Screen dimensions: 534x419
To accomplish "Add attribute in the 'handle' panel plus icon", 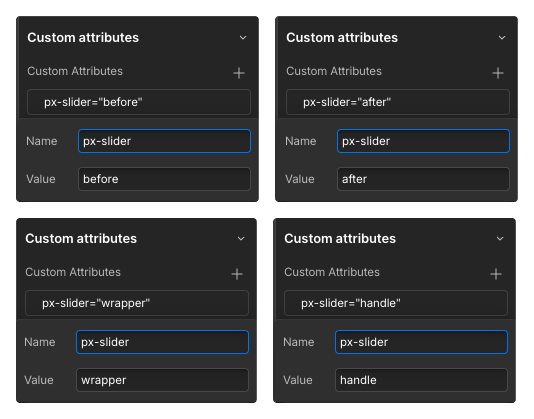I will [x=496, y=274].
